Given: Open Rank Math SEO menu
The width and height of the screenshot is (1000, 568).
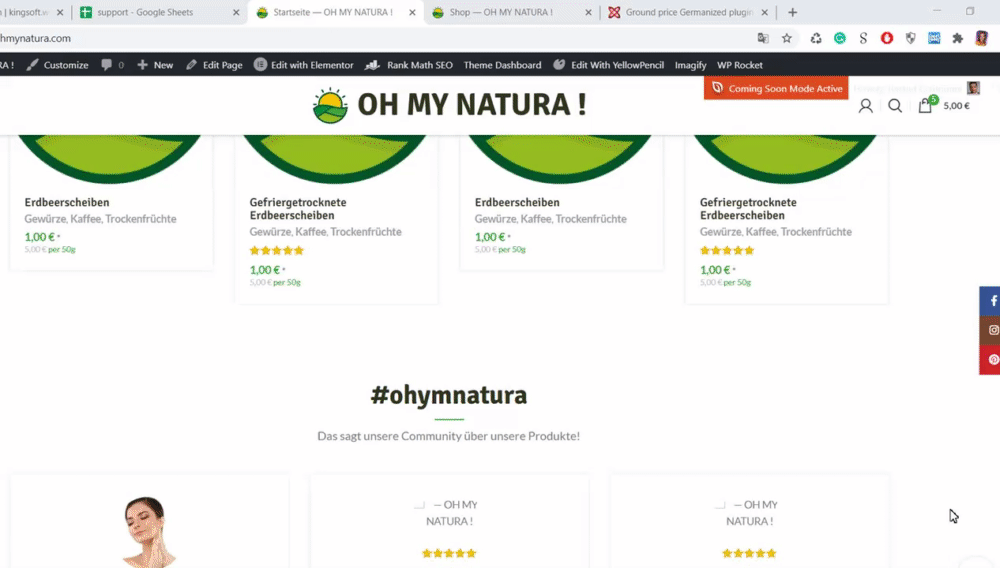Looking at the screenshot, I should pyautogui.click(x=409, y=65).
